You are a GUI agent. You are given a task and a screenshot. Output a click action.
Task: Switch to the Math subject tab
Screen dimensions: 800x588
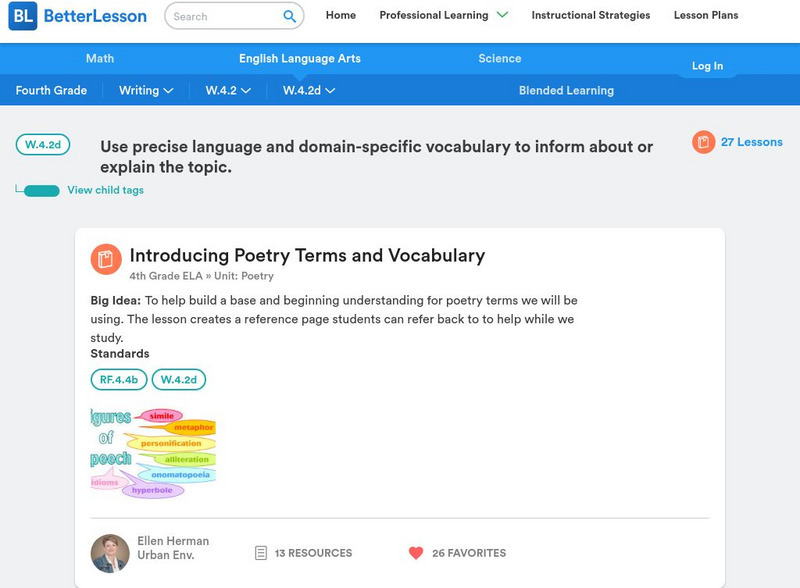coord(100,58)
